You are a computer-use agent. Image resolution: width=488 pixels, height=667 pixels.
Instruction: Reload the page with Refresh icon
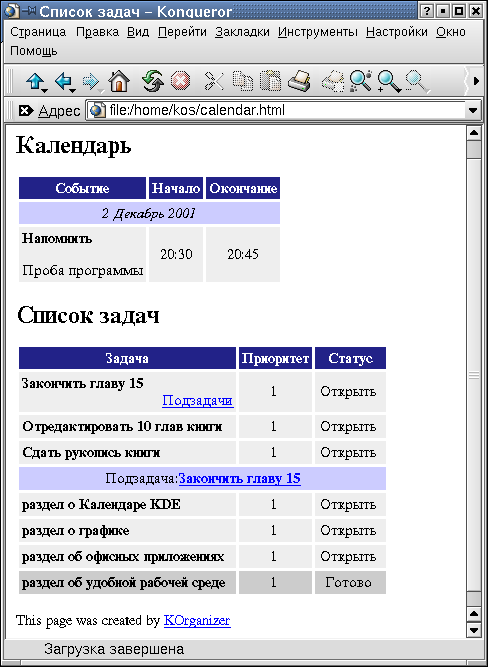point(153,81)
